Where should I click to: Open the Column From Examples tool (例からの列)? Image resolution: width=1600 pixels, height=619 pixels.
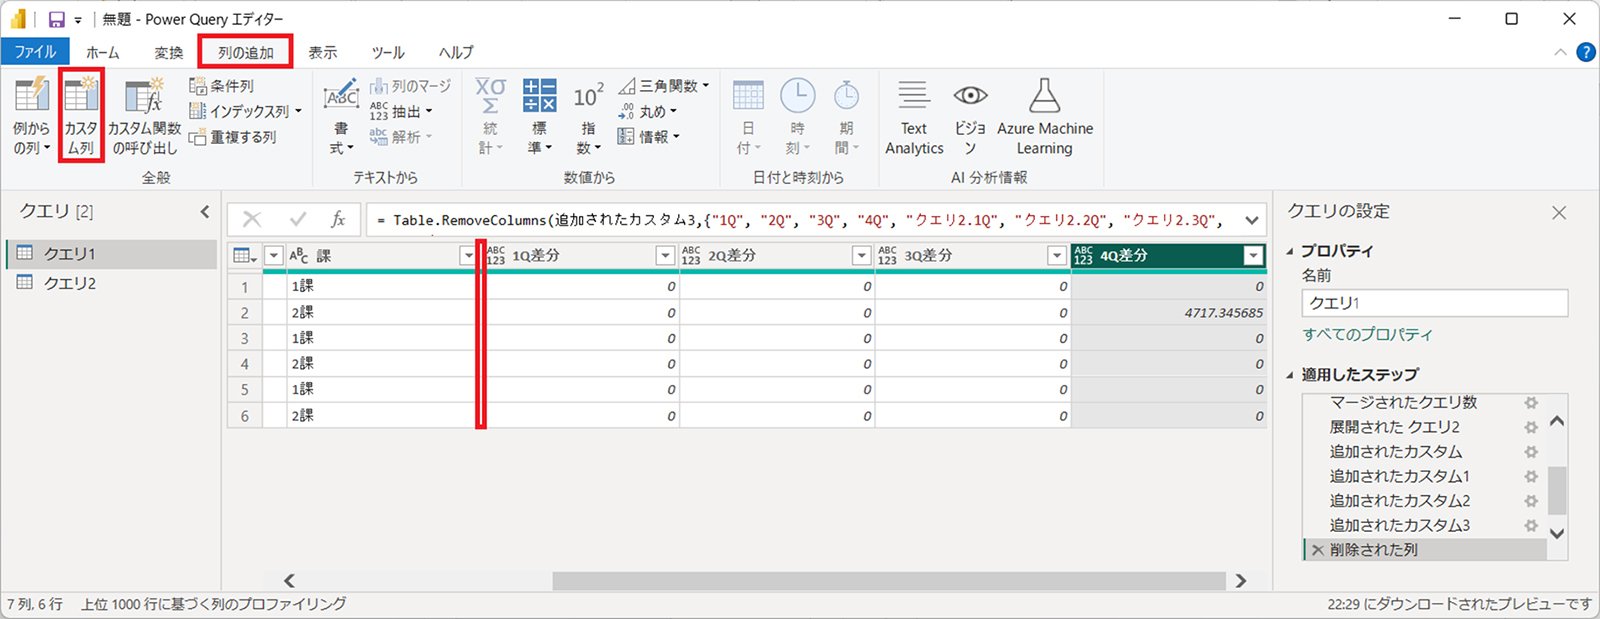click(x=31, y=115)
